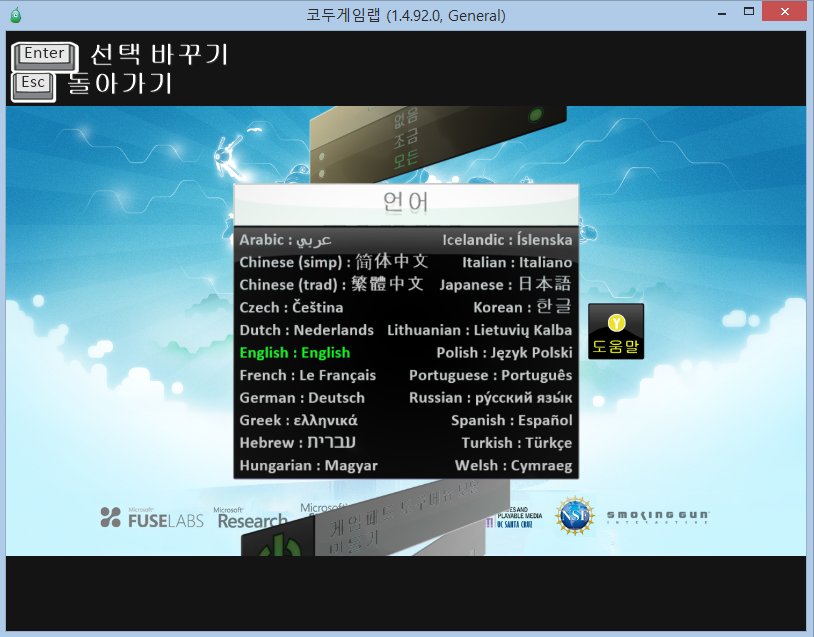Screen dimensions: 814x637
Task: Minimize the Kodu Game Lab window
Action: point(722,13)
